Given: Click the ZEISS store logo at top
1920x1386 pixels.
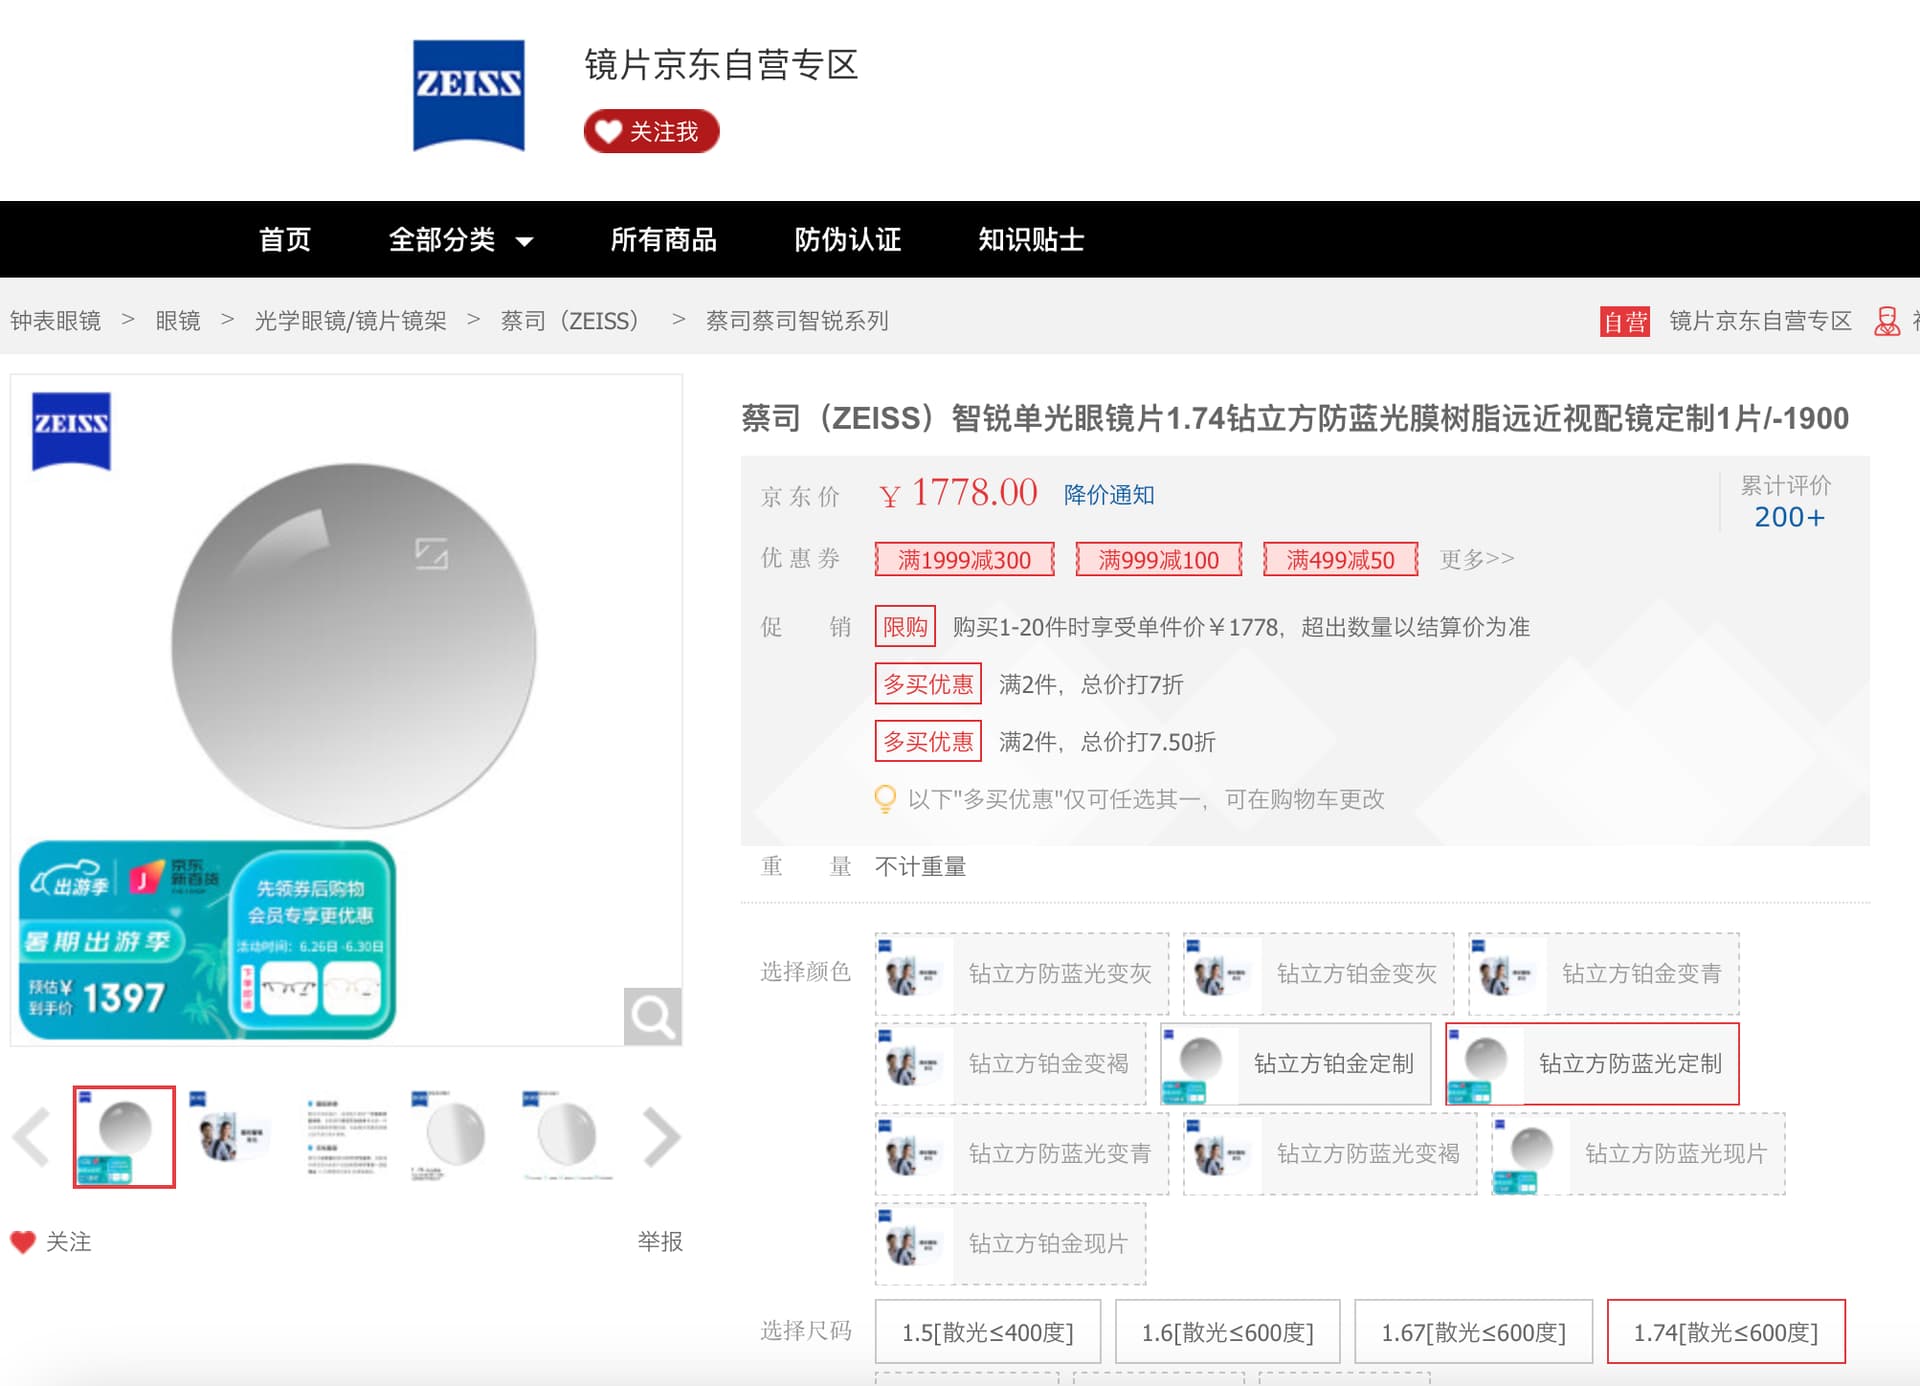Looking at the screenshot, I should [x=469, y=95].
